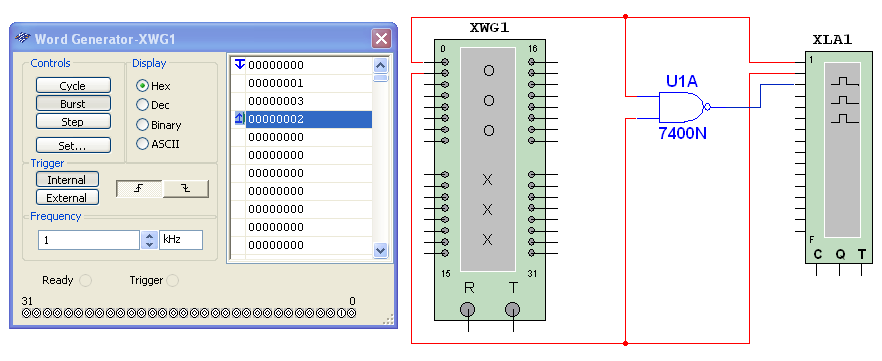Choose External trigger
The width and height of the screenshot is (882, 361).
[x=67, y=197]
